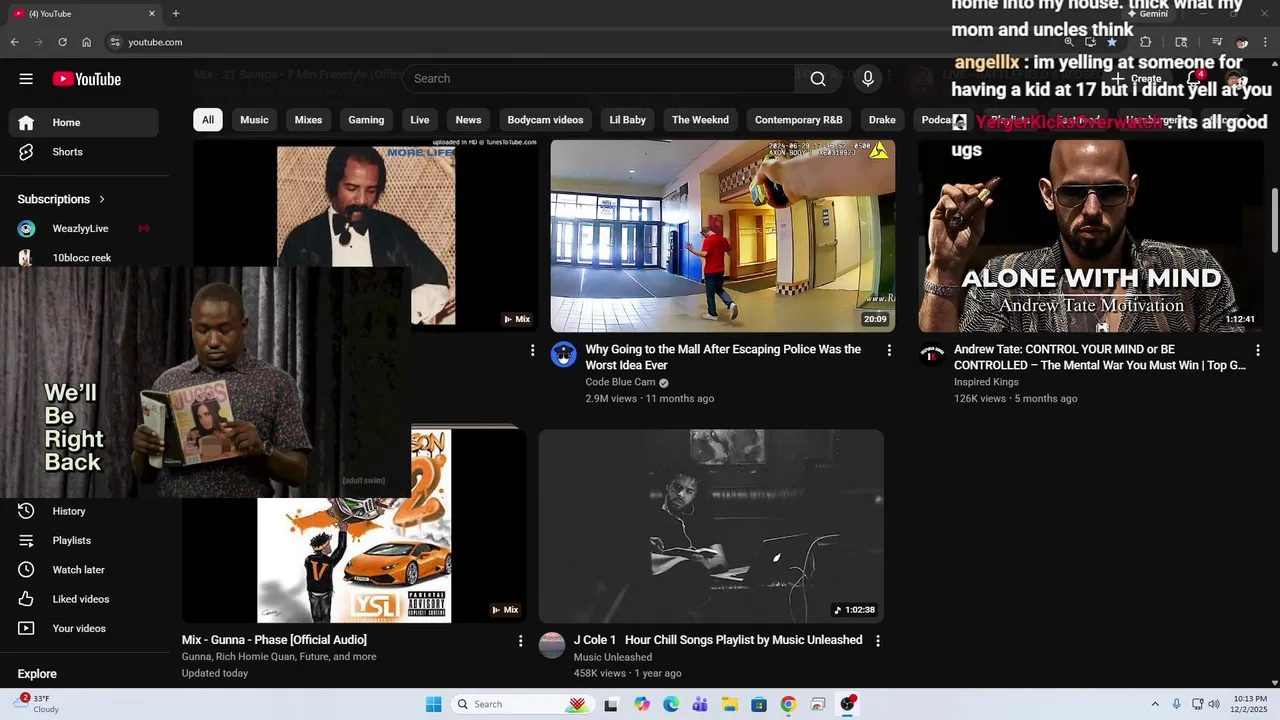Click the Create button
Image resolution: width=1280 pixels, height=720 pixels.
tap(1138, 78)
